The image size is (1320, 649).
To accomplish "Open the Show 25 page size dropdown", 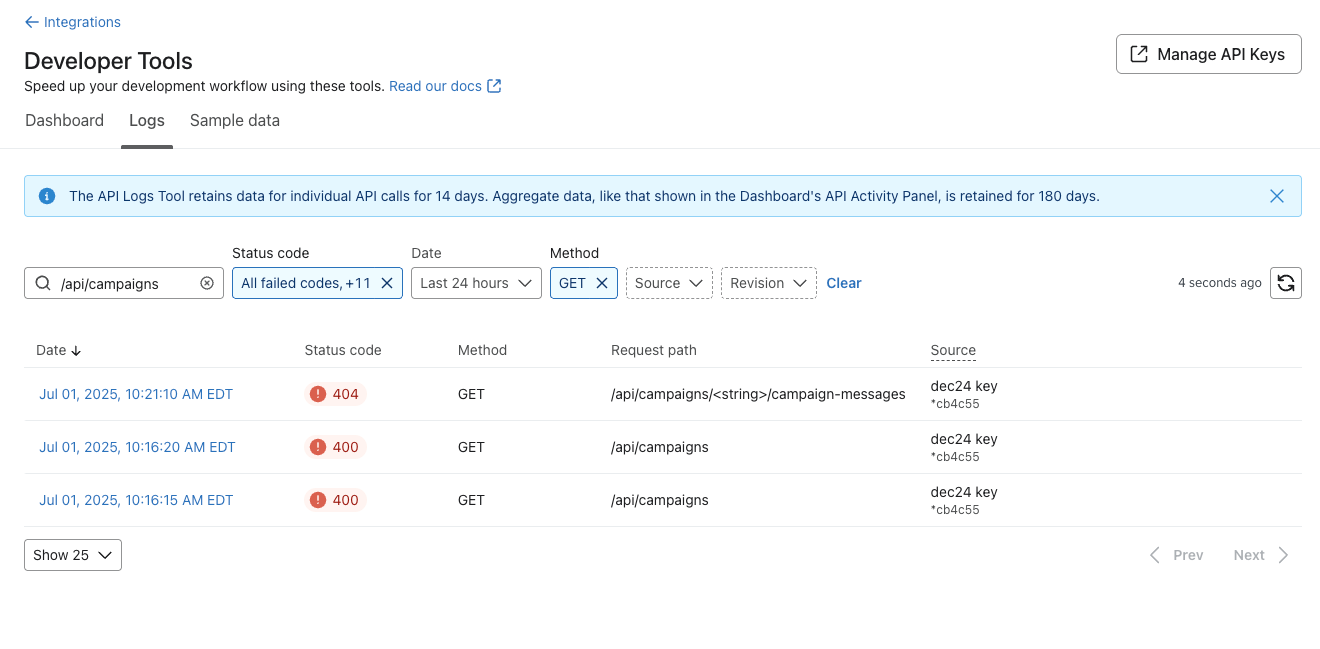I will pyautogui.click(x=73, y=555).
